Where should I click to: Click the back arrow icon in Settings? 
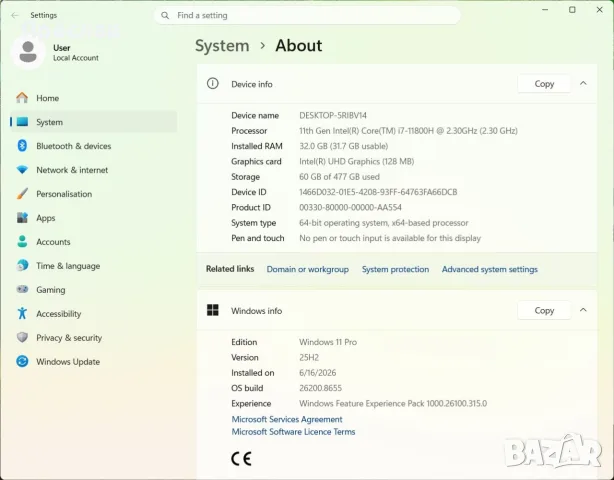coord(15,15)
